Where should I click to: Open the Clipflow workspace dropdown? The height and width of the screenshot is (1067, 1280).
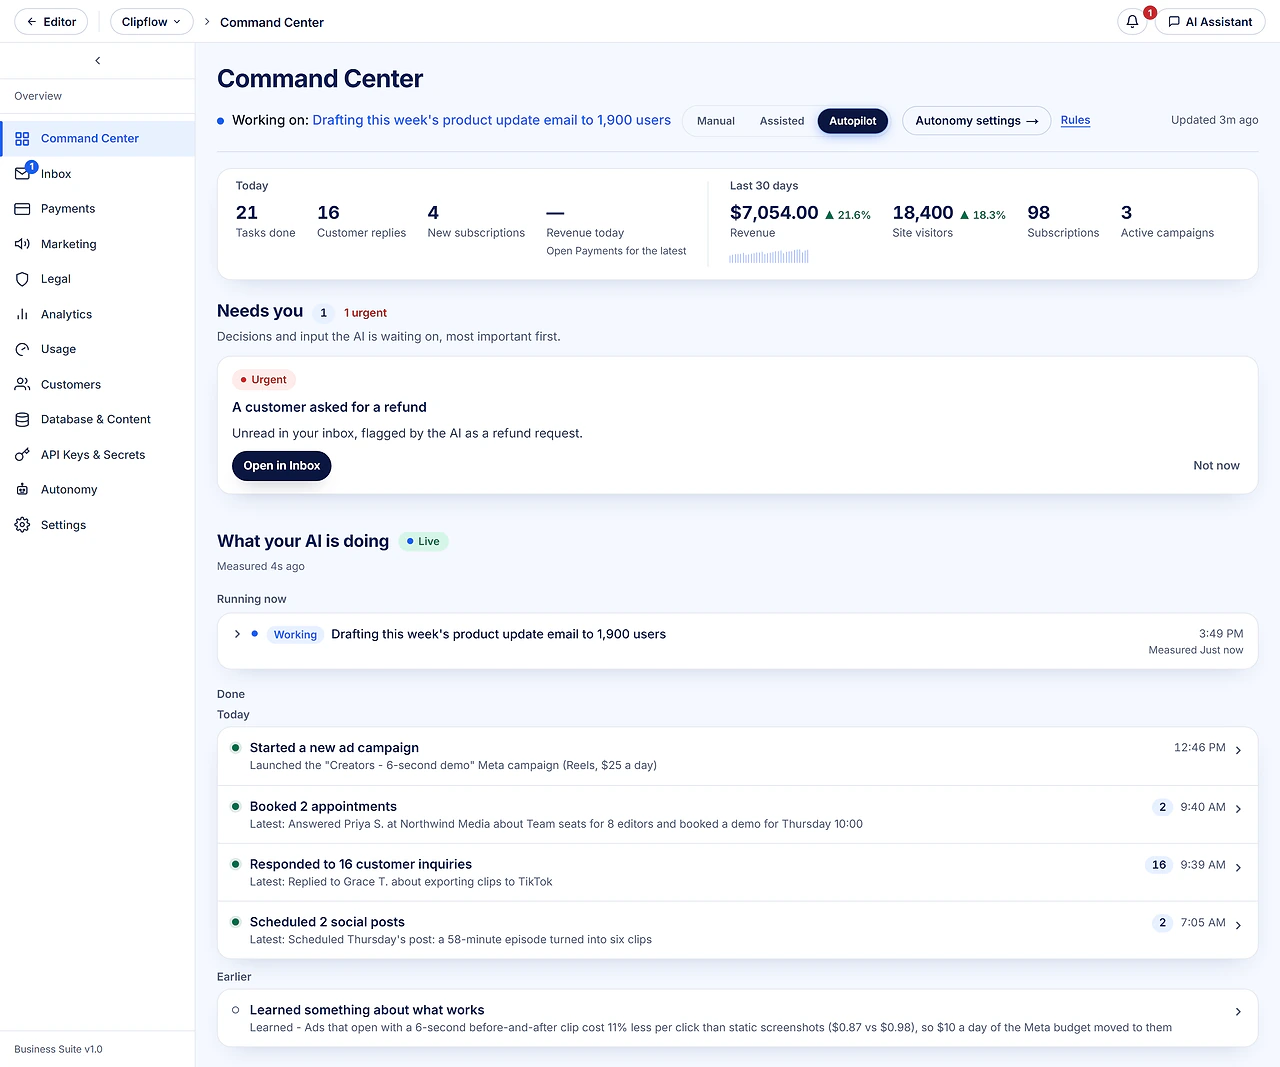[152, 22]
